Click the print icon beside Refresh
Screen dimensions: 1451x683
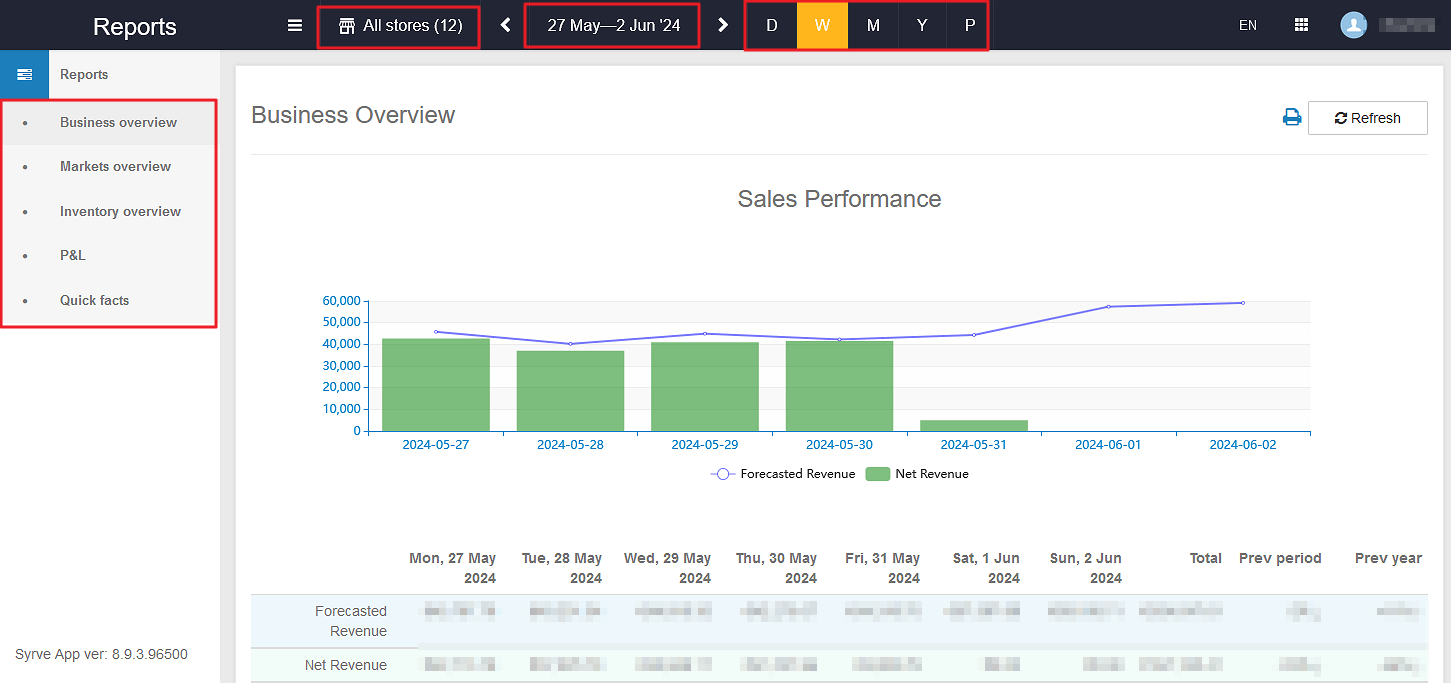click(1292, 118)
